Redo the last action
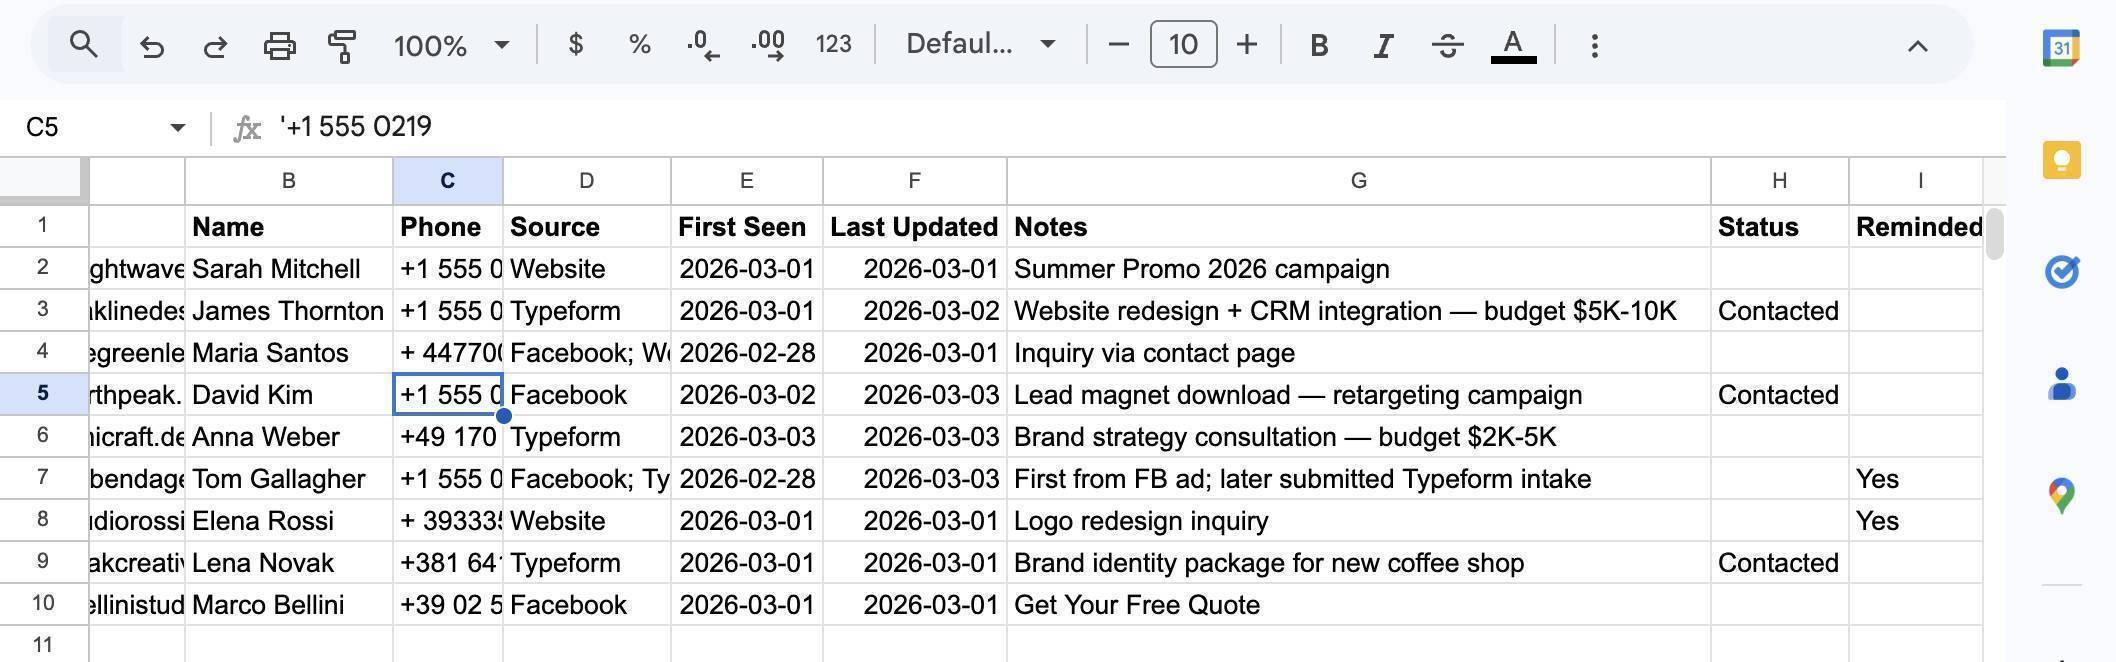 tap(214, 45)
